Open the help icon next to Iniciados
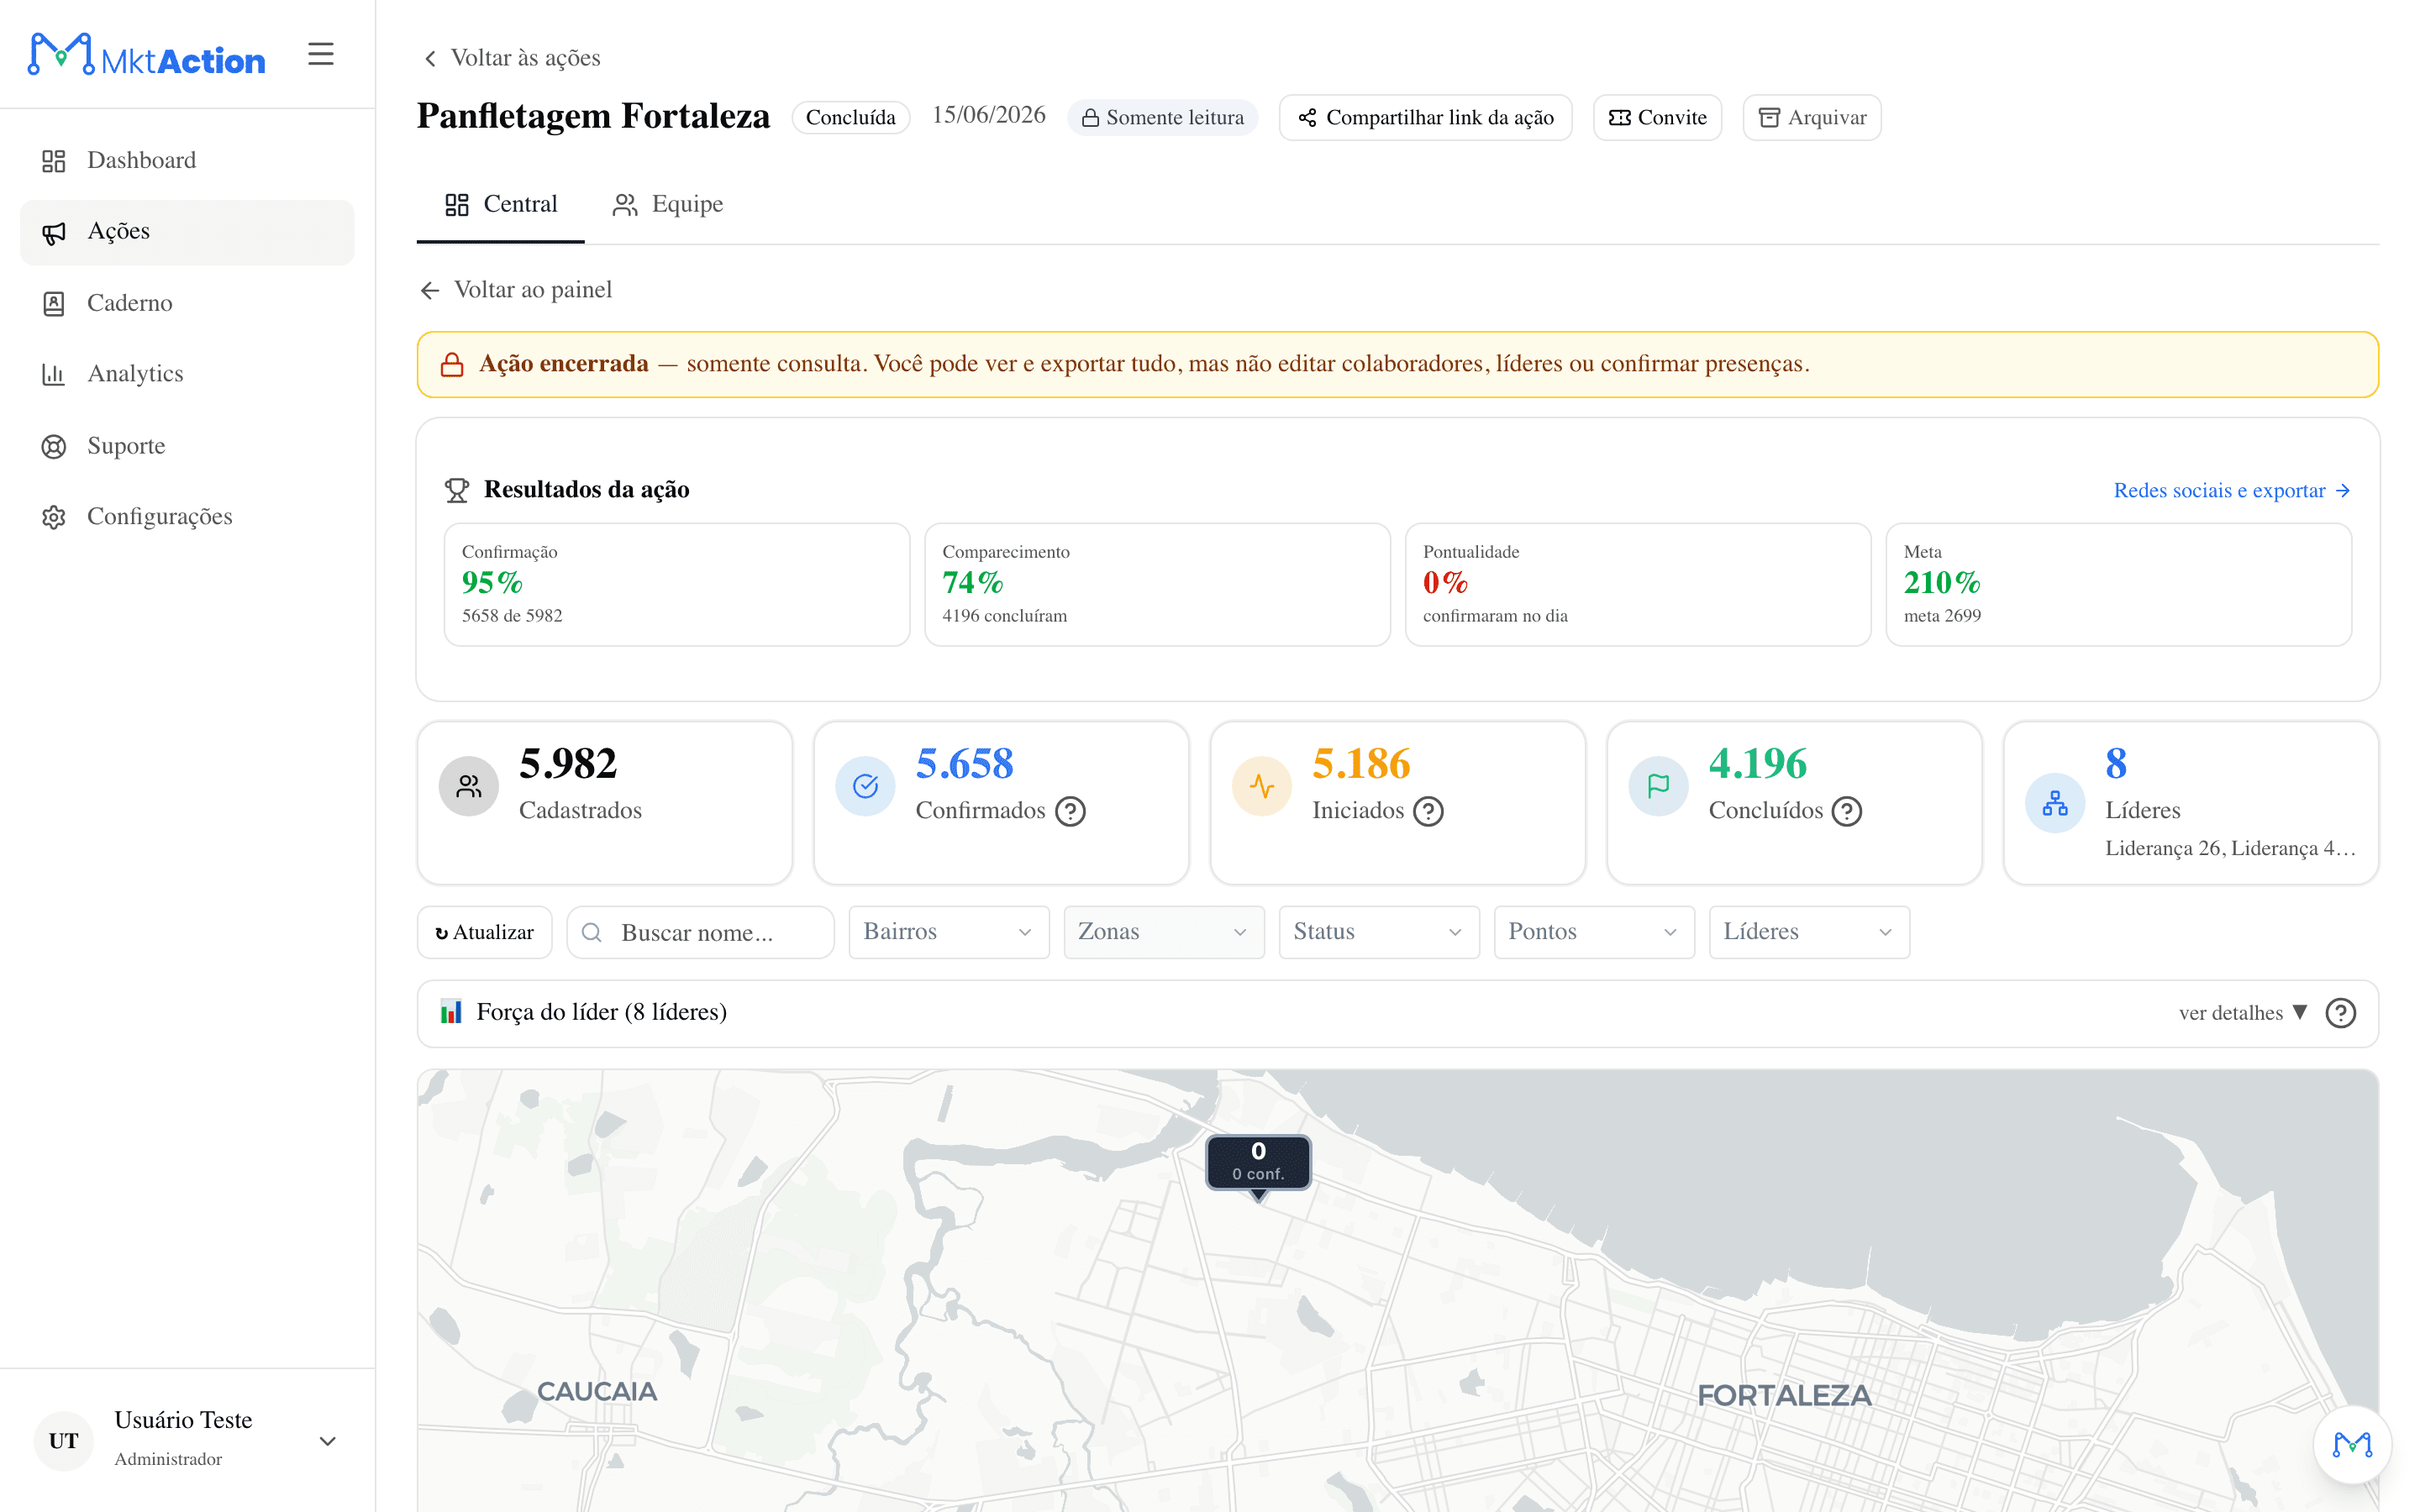The image size is (2420, 1512). click(1428, 811)
